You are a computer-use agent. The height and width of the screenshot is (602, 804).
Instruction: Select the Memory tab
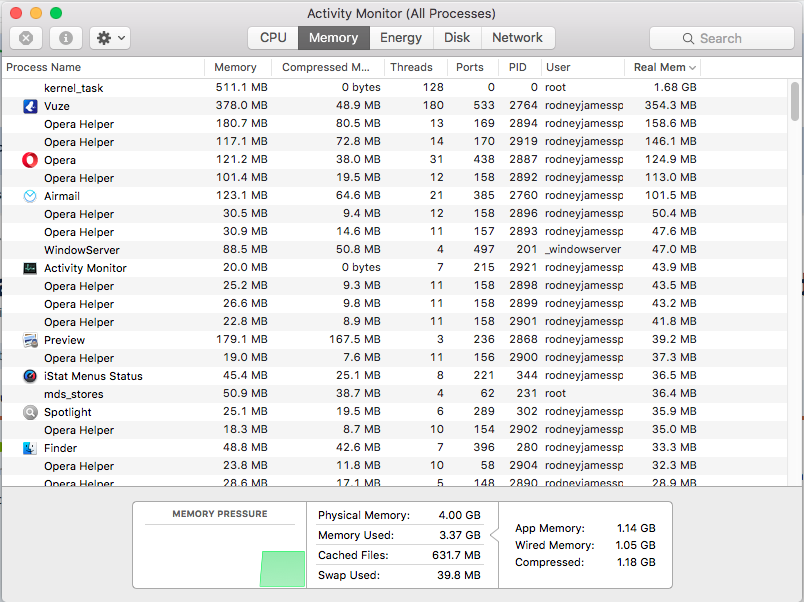coord(333,38)
